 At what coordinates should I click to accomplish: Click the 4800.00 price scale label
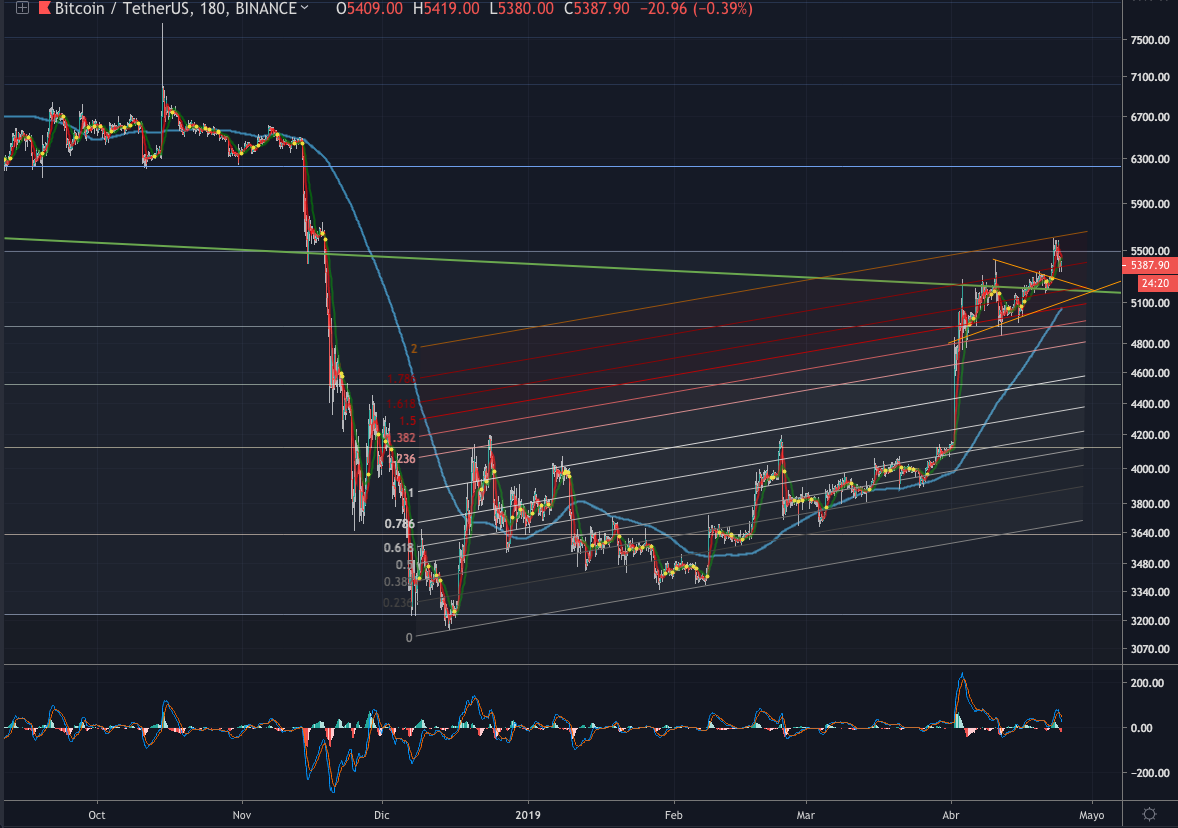pyautogui.click(x=1149, y=344)
